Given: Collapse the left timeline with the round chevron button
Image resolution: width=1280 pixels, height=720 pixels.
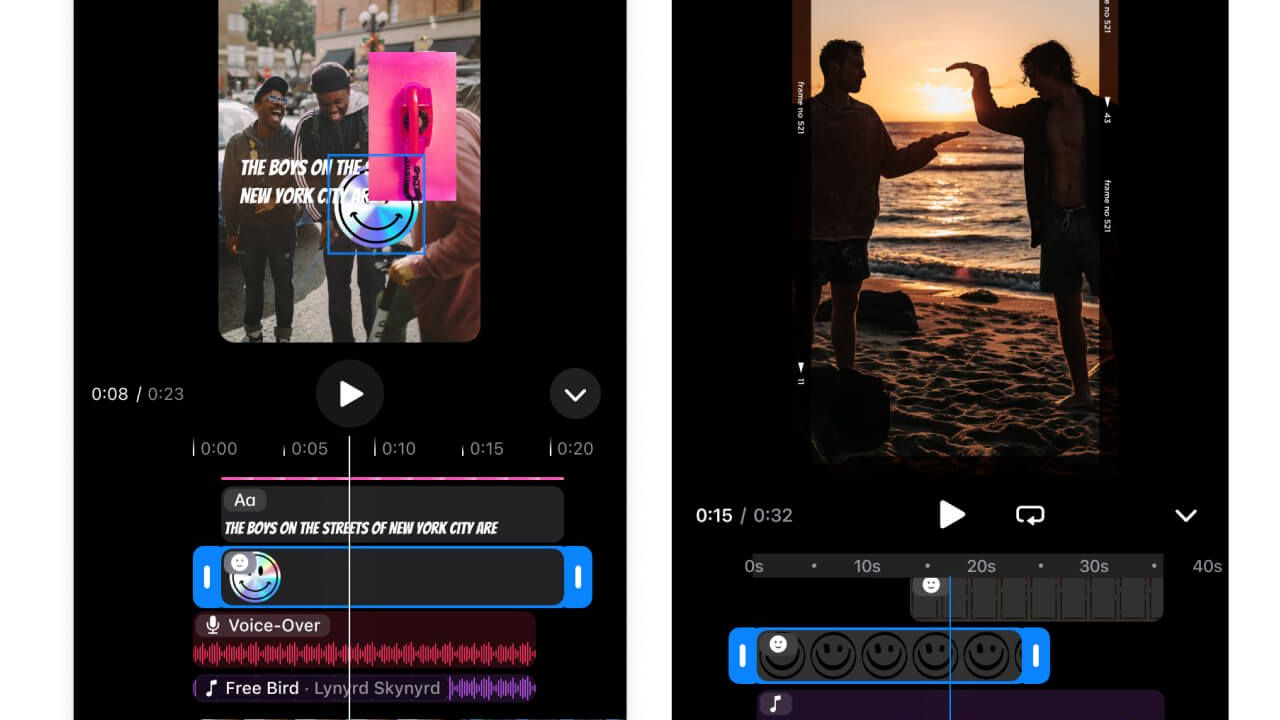Looking at the screenshot, I should [575, 394].
